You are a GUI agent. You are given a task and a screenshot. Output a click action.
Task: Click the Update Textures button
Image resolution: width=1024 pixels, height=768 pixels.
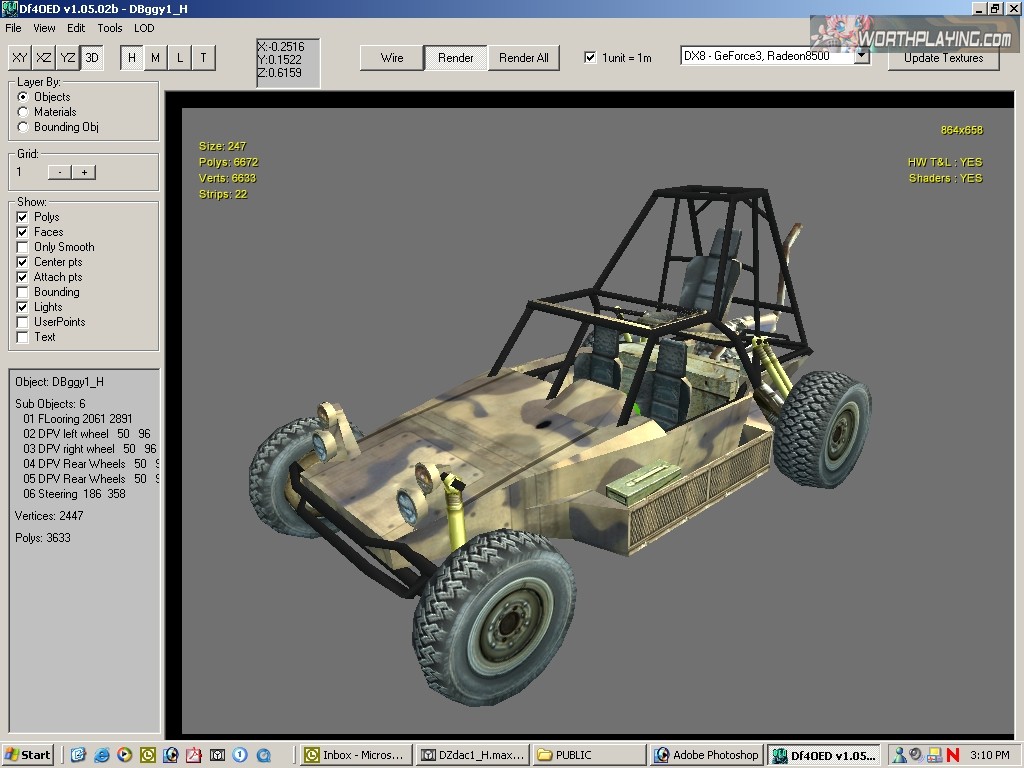(x=943, y=58)
